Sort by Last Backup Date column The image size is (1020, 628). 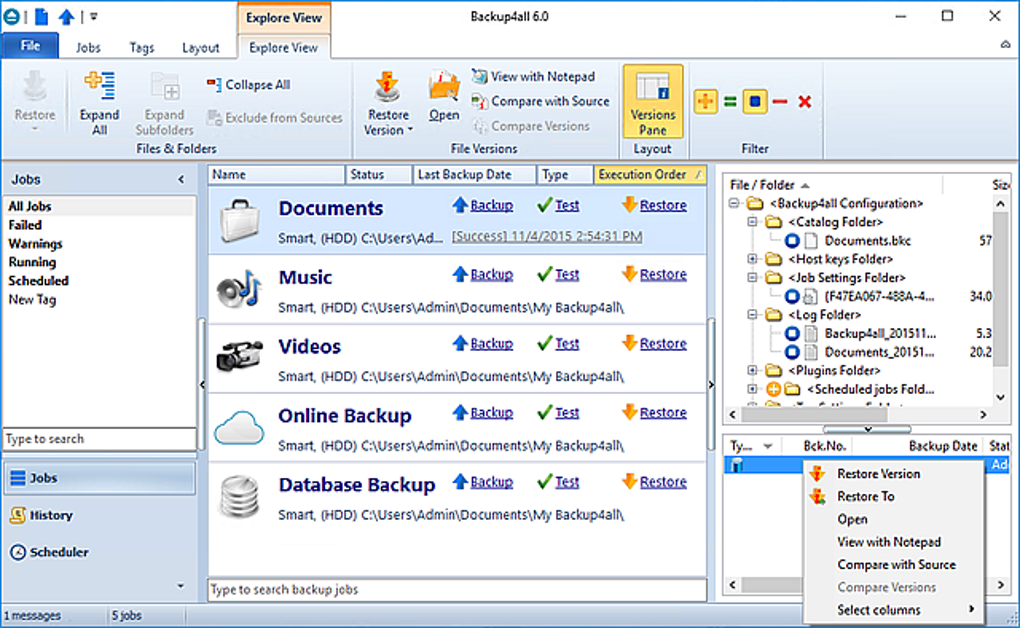point(474,174)
